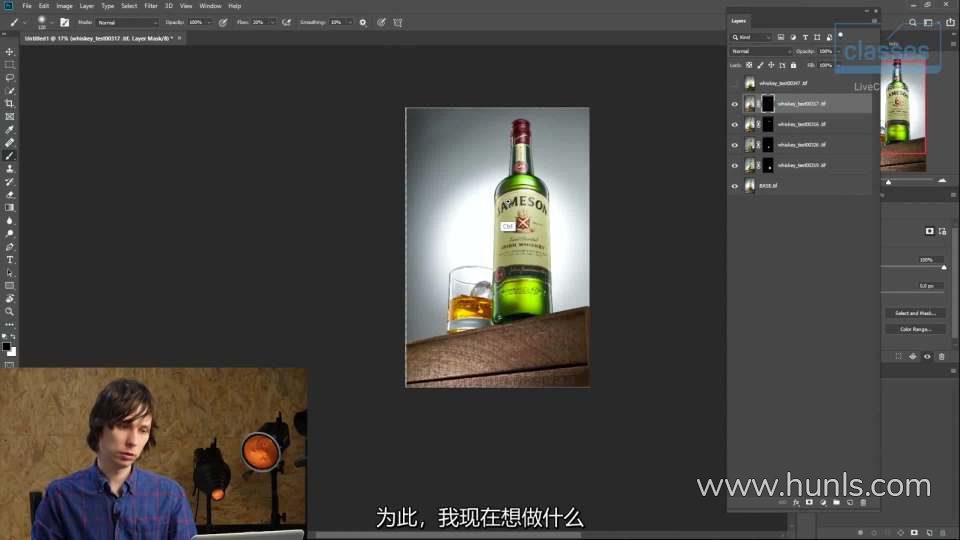Select the Rectangle shape tool
This screenshot has height=540, width=960.
(9, 285)
